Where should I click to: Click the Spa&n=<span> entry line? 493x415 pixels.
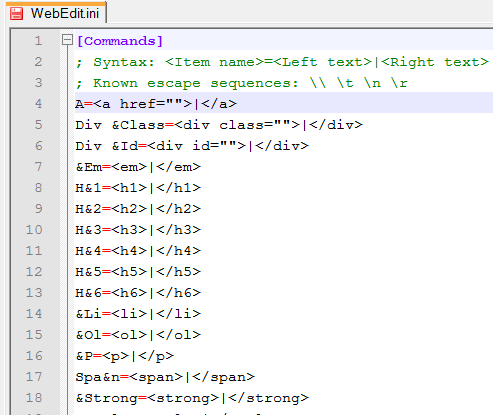pyautogui.click(x=165, y=377)
